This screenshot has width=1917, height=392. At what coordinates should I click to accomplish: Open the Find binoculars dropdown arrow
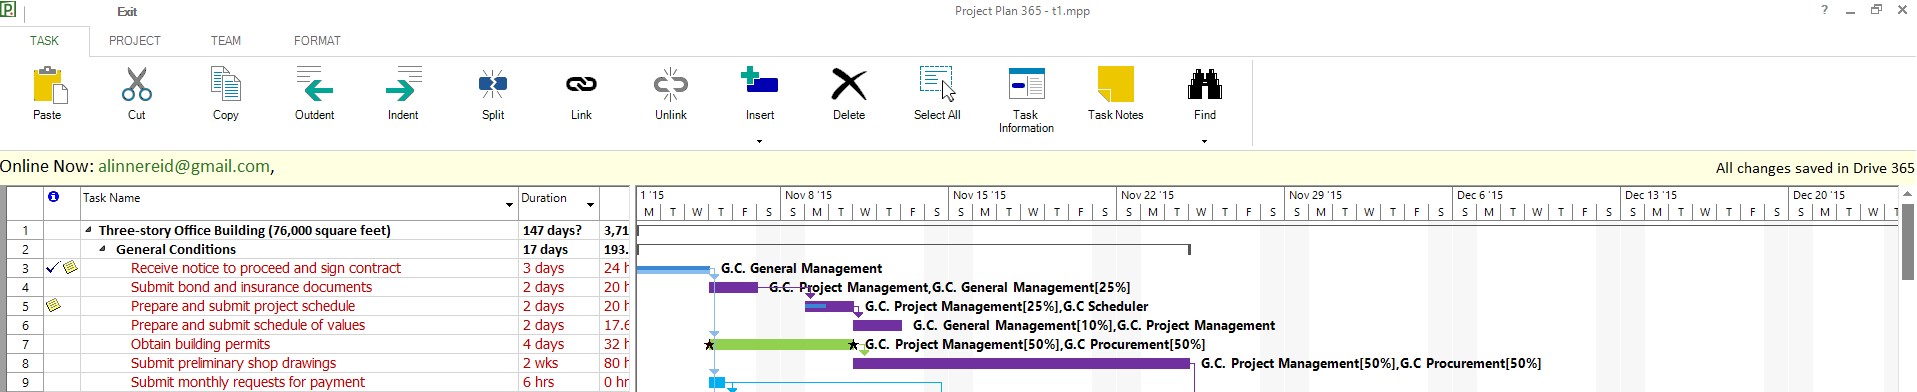[x=1204, y=141]
